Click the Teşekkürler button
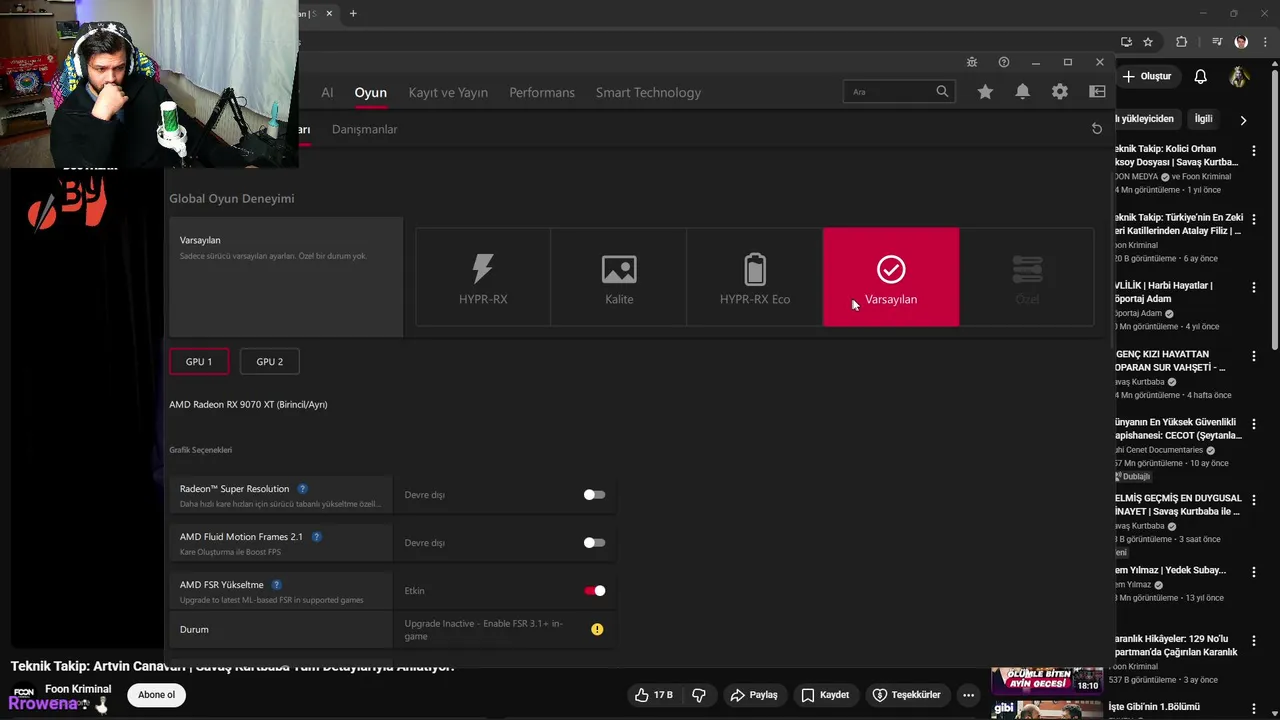The image size is (1280, 720). (906, 695)
